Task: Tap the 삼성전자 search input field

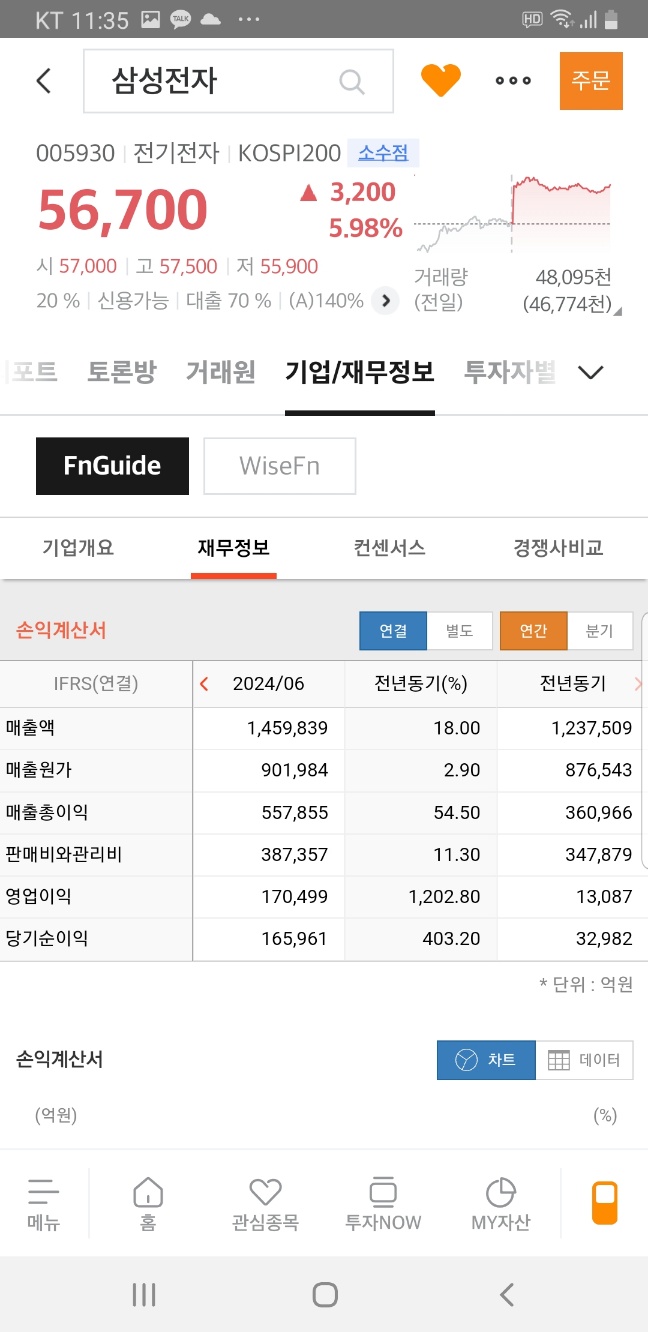Action: [x=238, y=81]
